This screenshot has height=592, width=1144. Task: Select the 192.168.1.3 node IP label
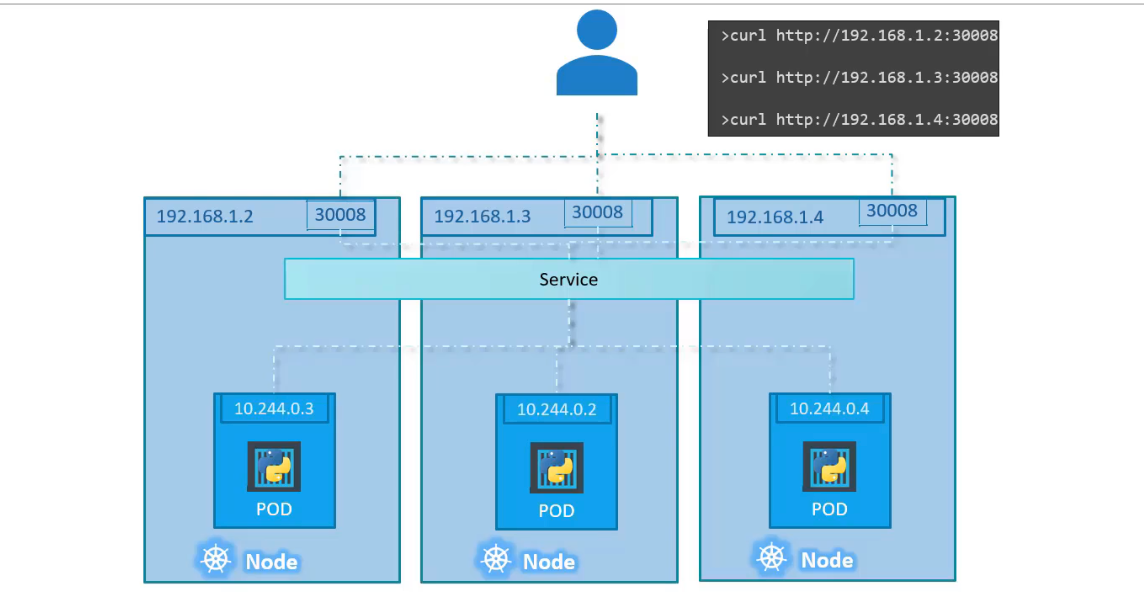point(482,217)
